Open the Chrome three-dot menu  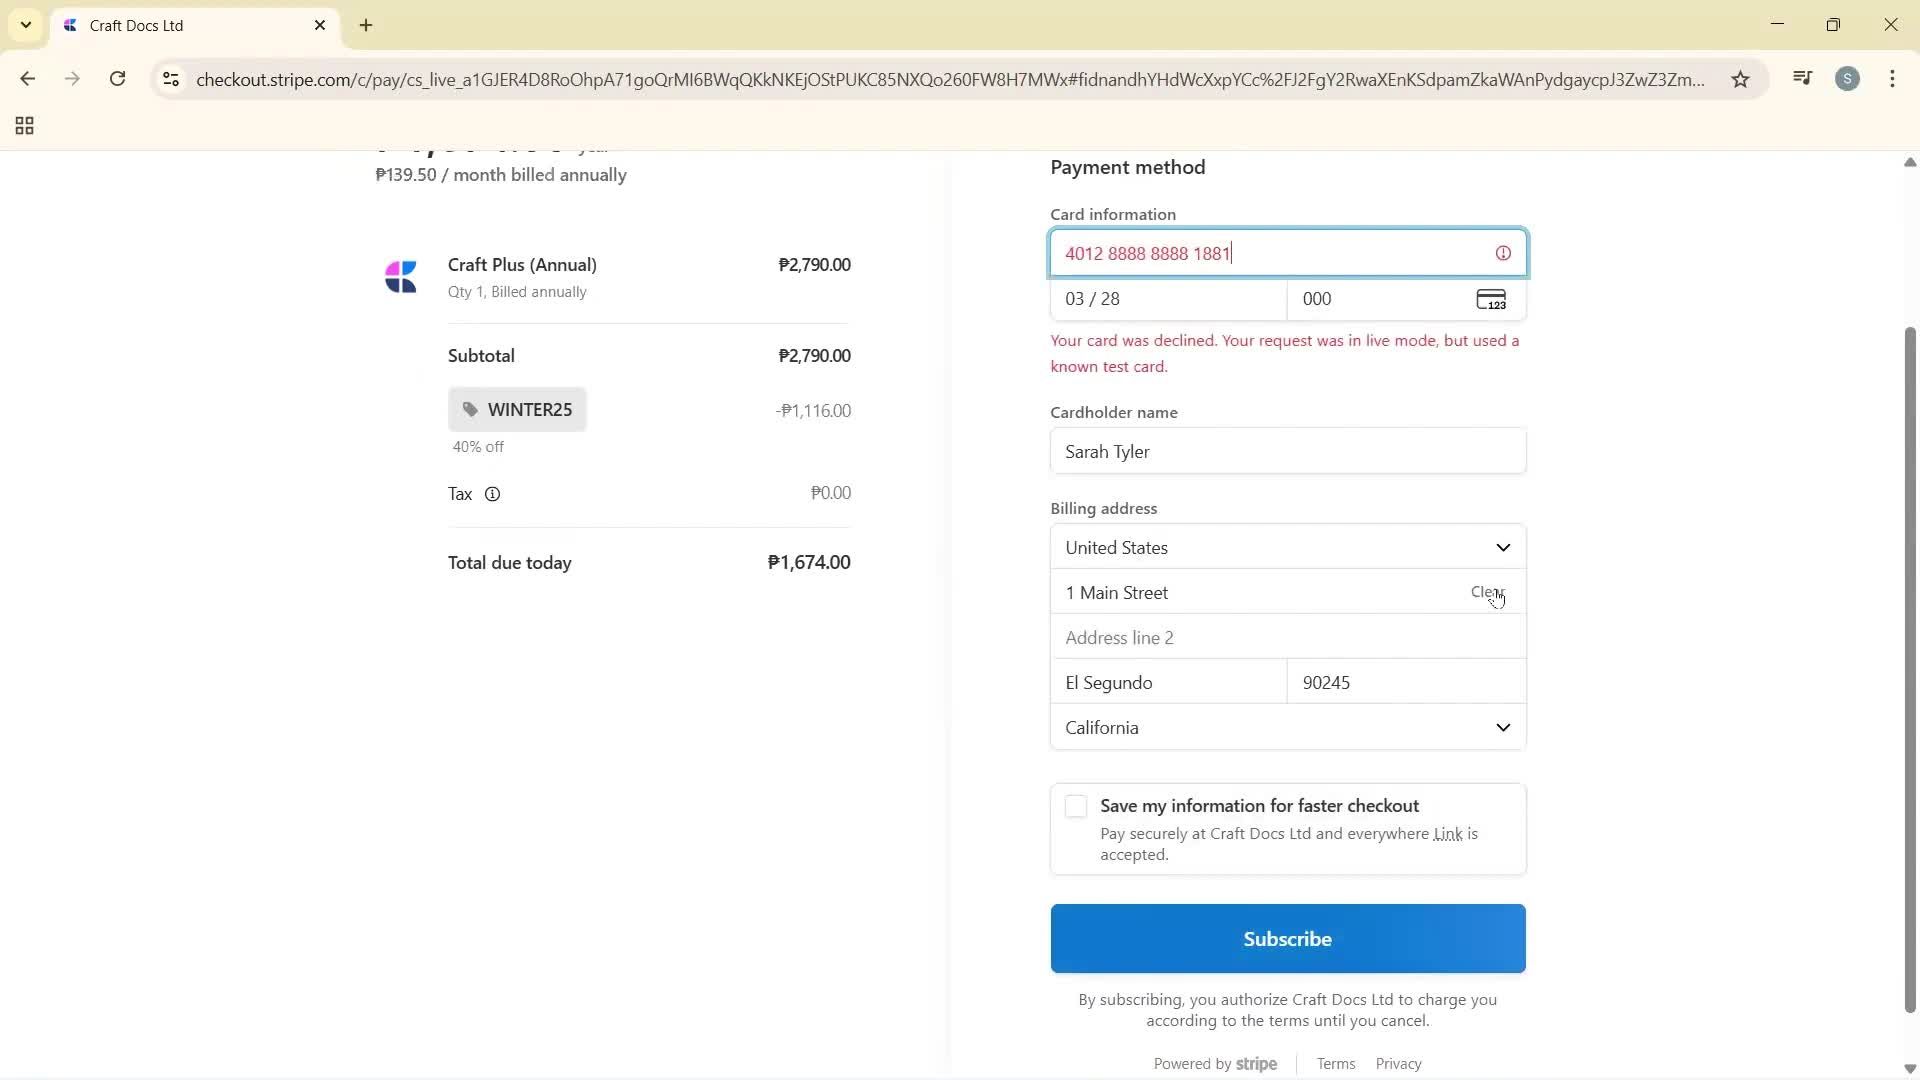pyautogui.click(x=1893, y=79)
